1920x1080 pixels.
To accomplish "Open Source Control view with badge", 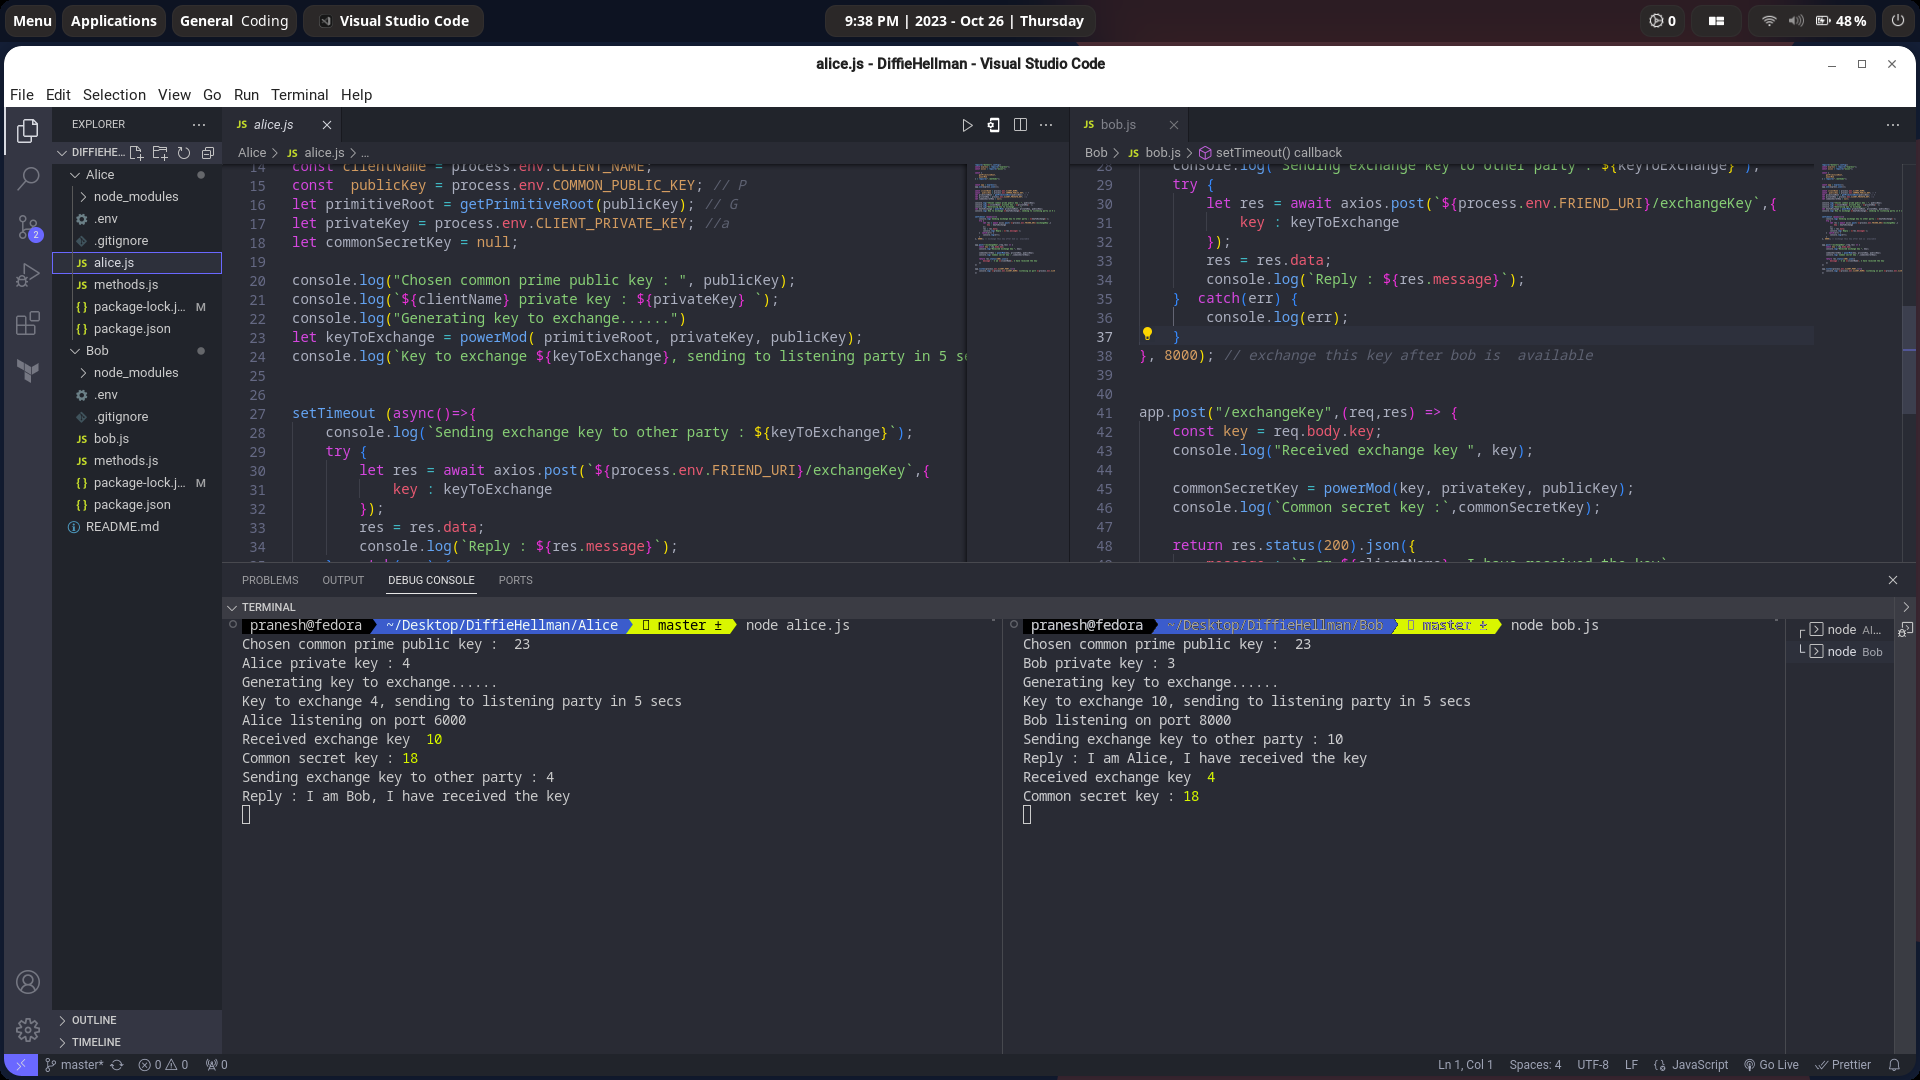I will click(28, 228).
